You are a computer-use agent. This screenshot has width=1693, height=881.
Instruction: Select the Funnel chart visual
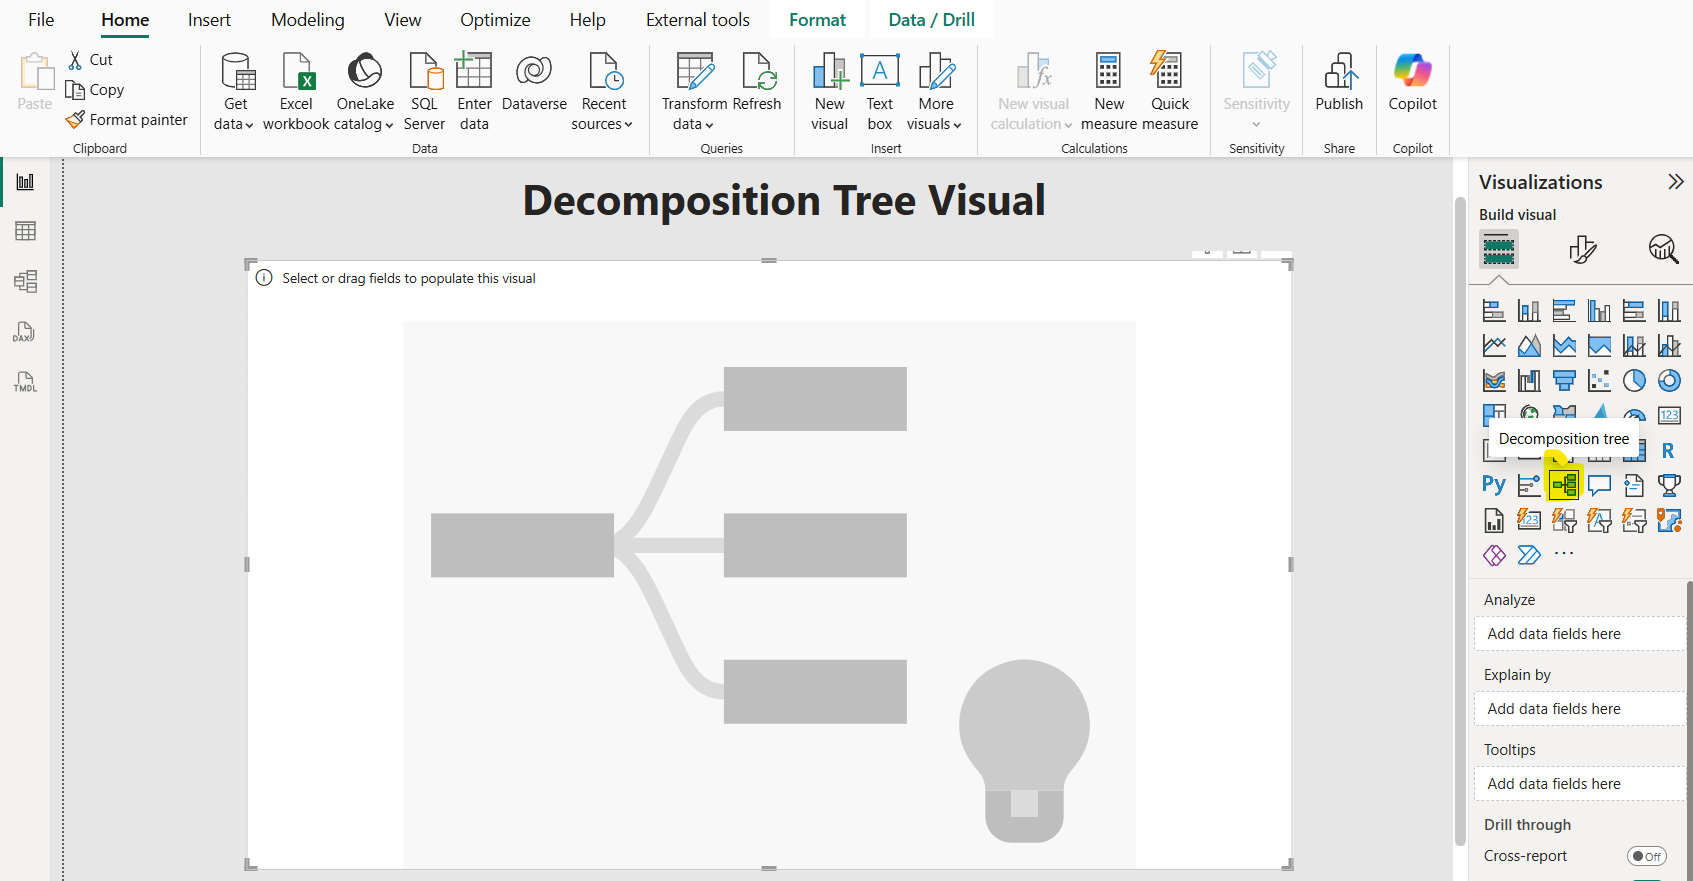click(1564, 381)
